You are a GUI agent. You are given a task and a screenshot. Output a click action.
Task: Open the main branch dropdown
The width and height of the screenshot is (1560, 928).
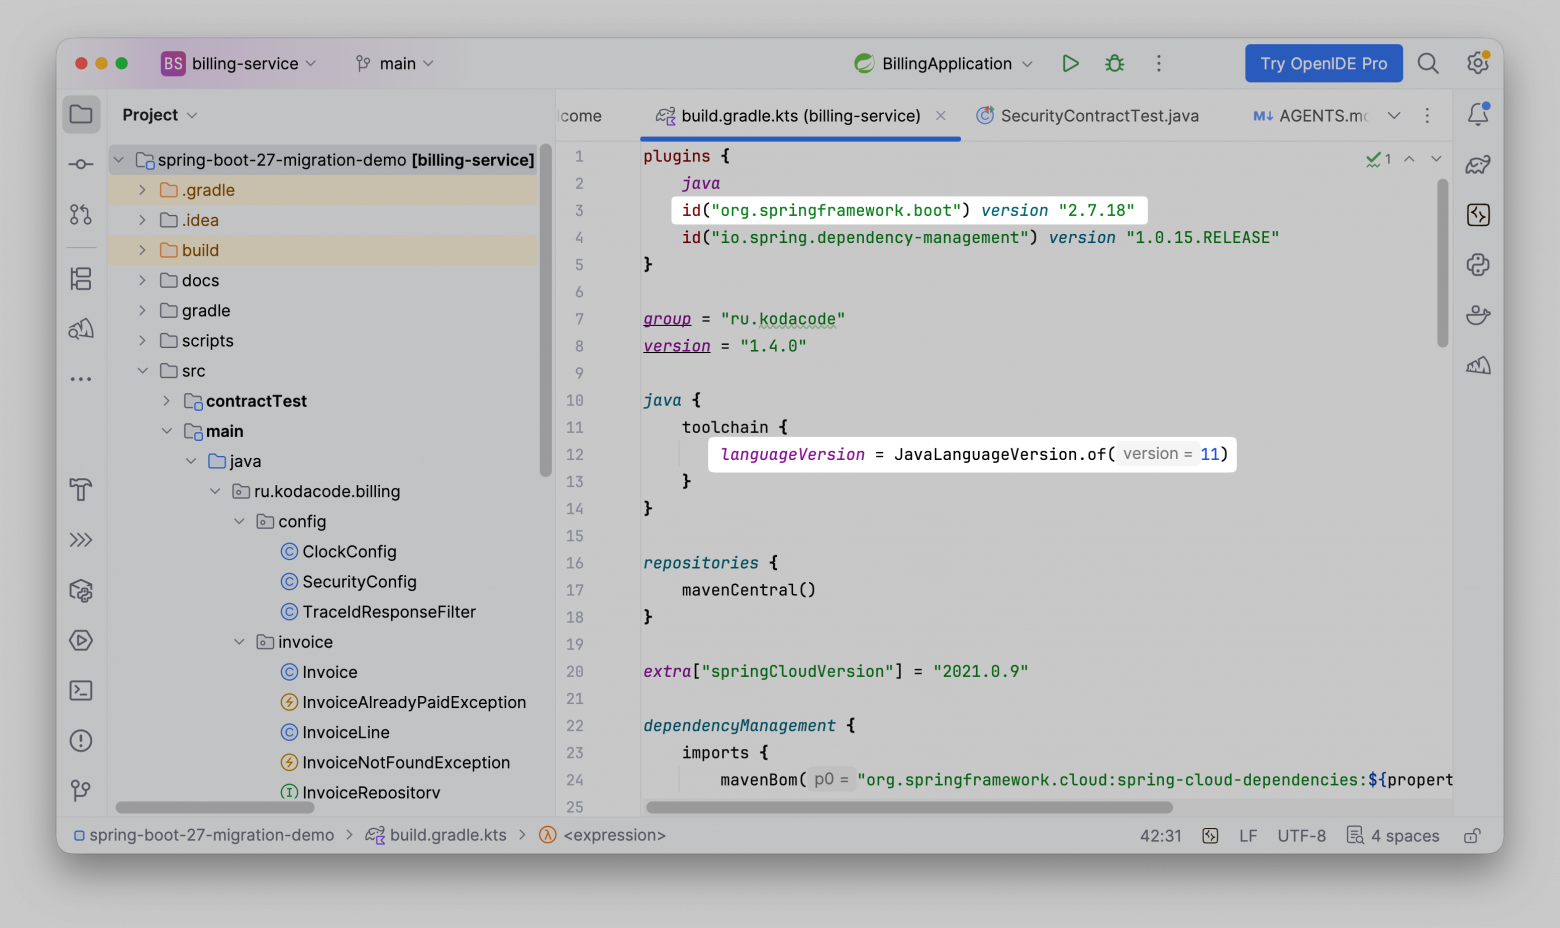[395, 63]
